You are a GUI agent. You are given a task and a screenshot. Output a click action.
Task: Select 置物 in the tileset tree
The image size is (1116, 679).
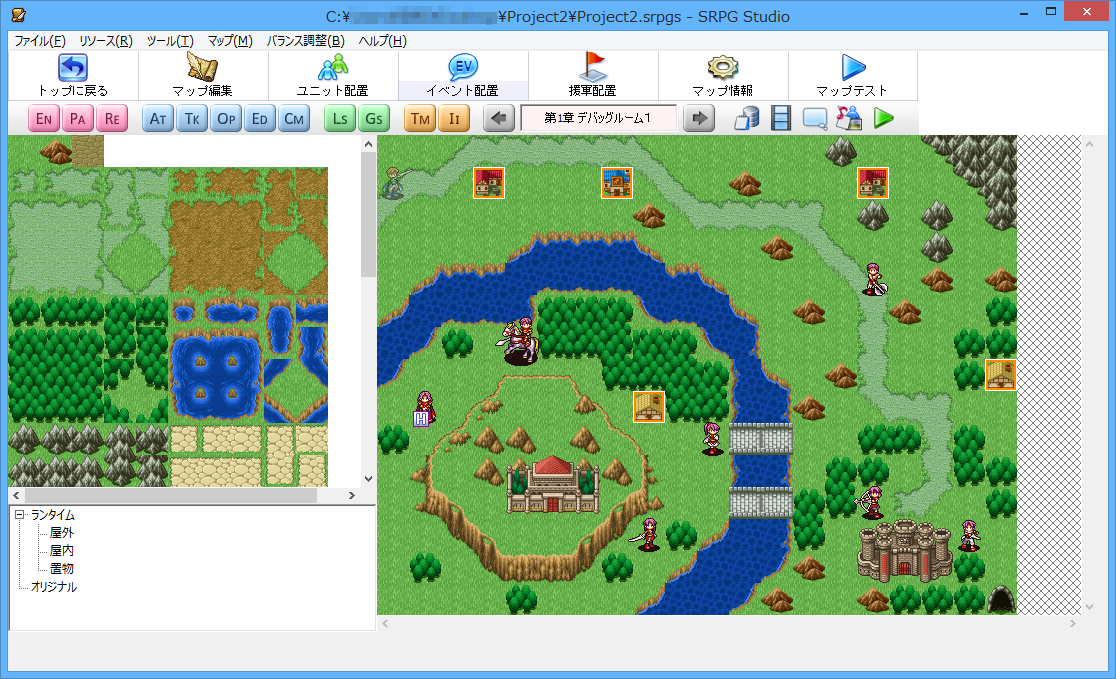[62, 569]
